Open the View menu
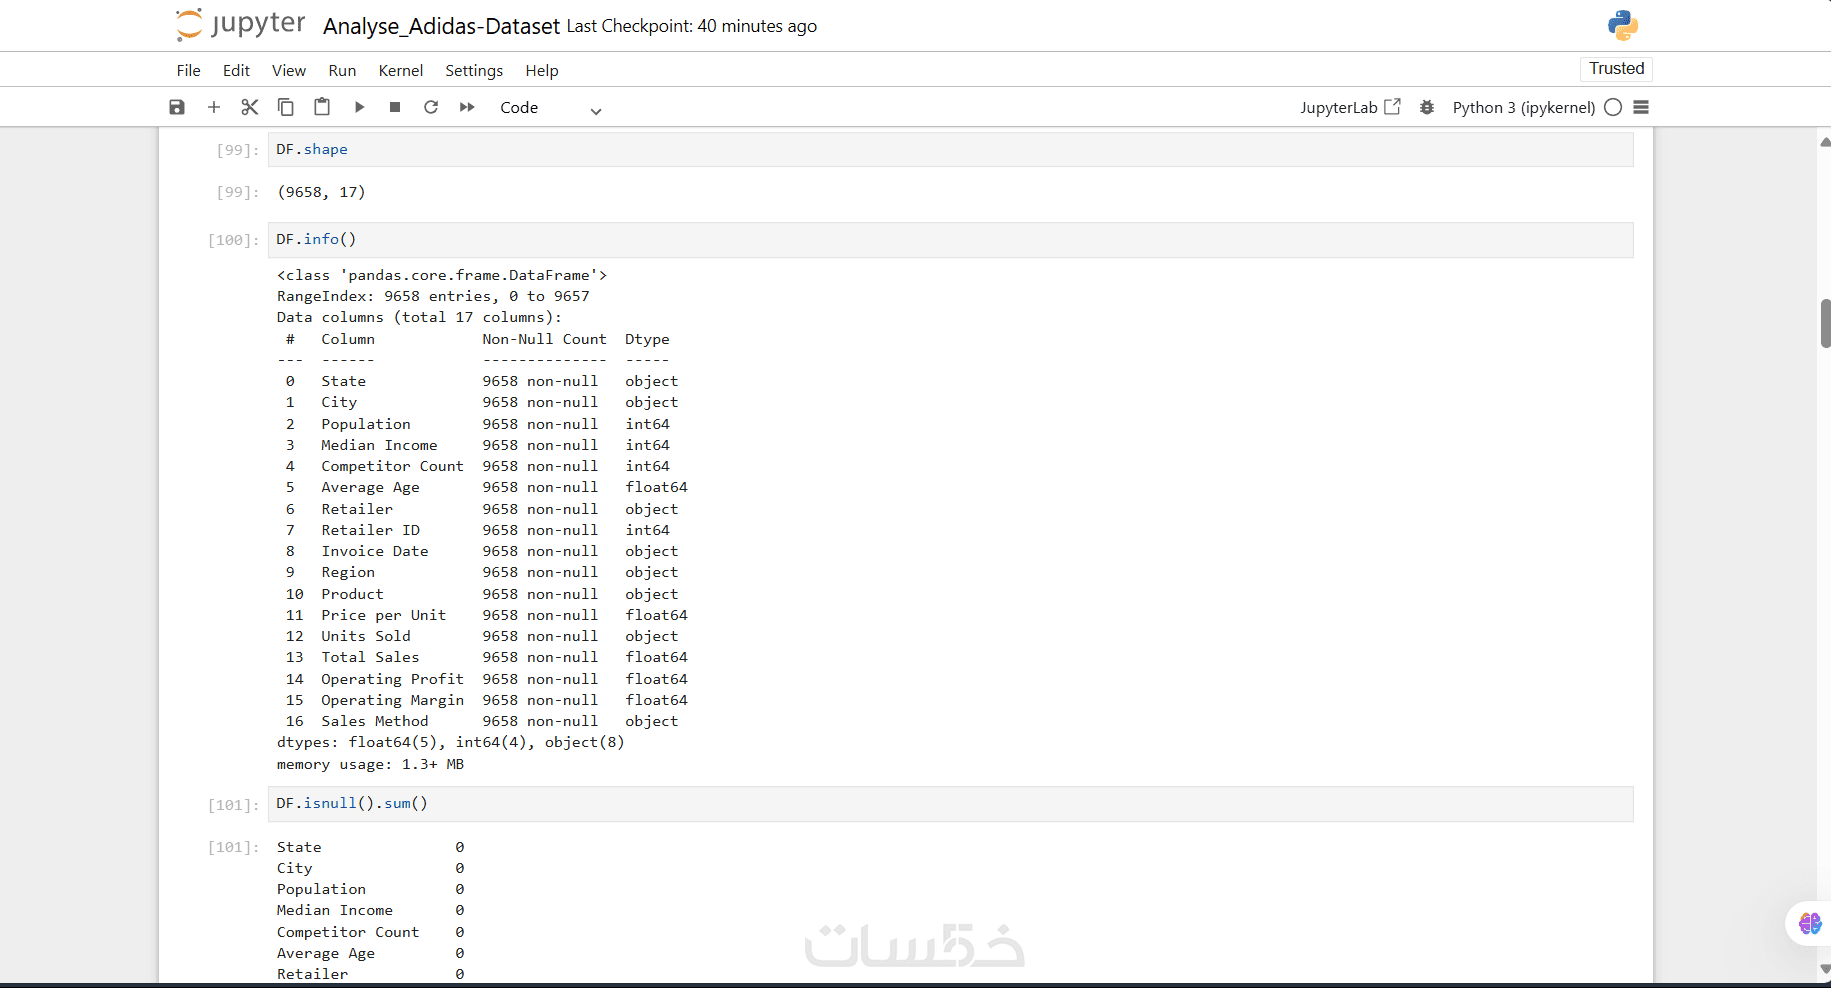 click(289, 70)
